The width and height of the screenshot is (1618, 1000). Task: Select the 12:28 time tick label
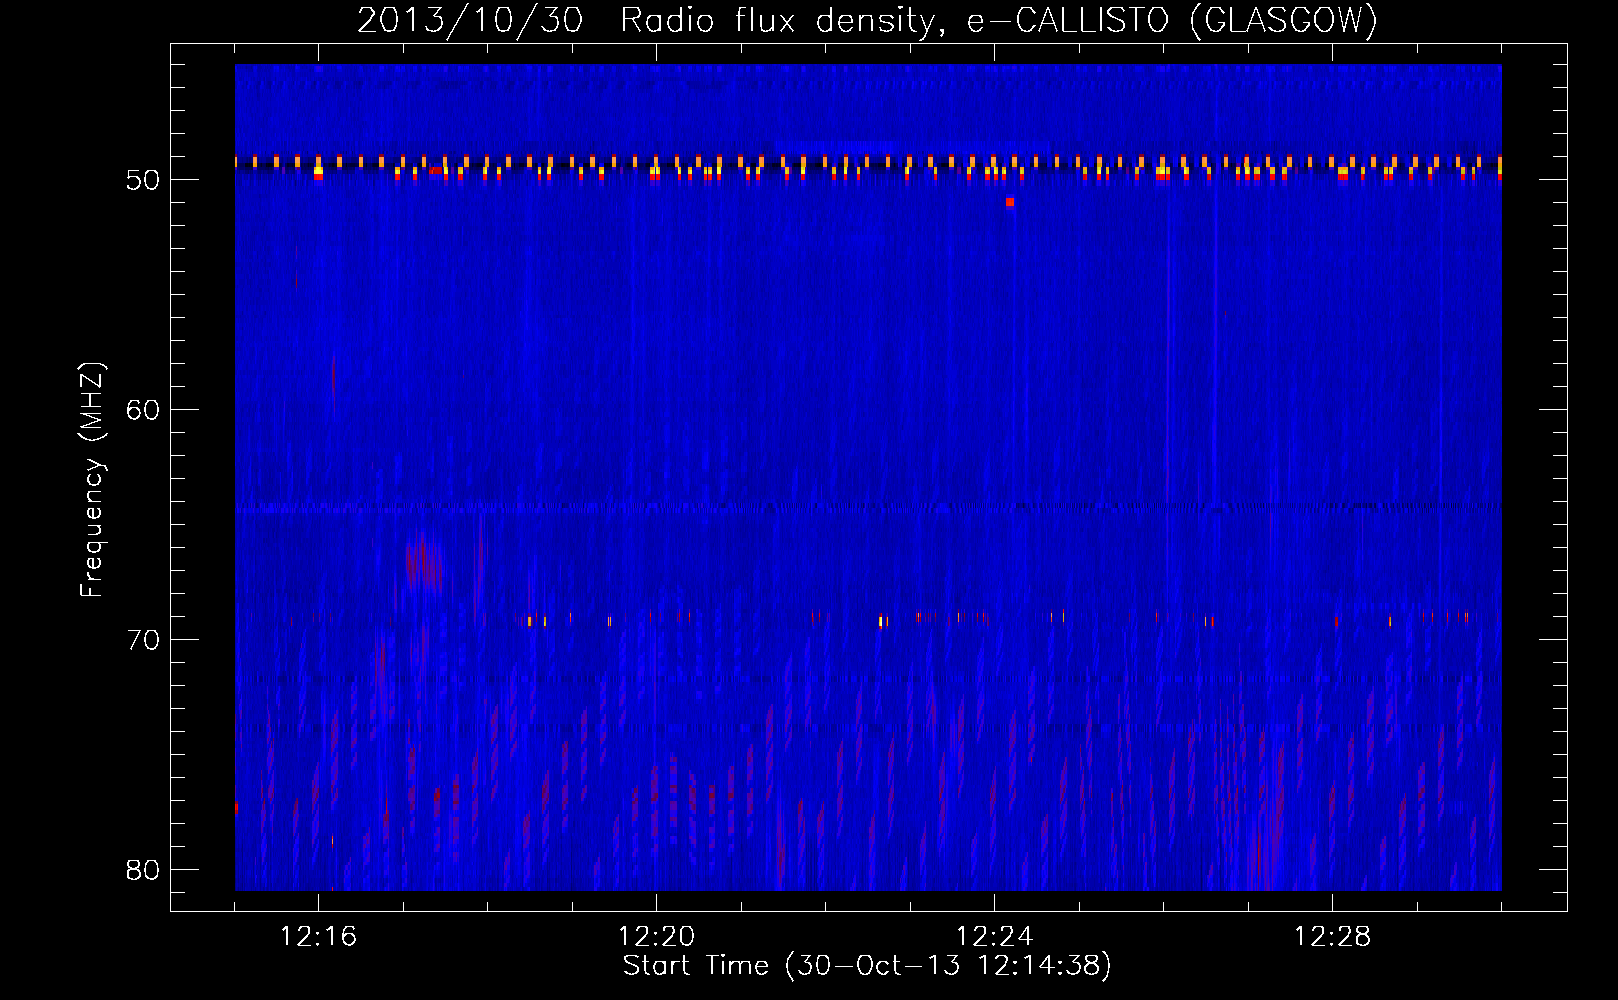click(1332, 937)
